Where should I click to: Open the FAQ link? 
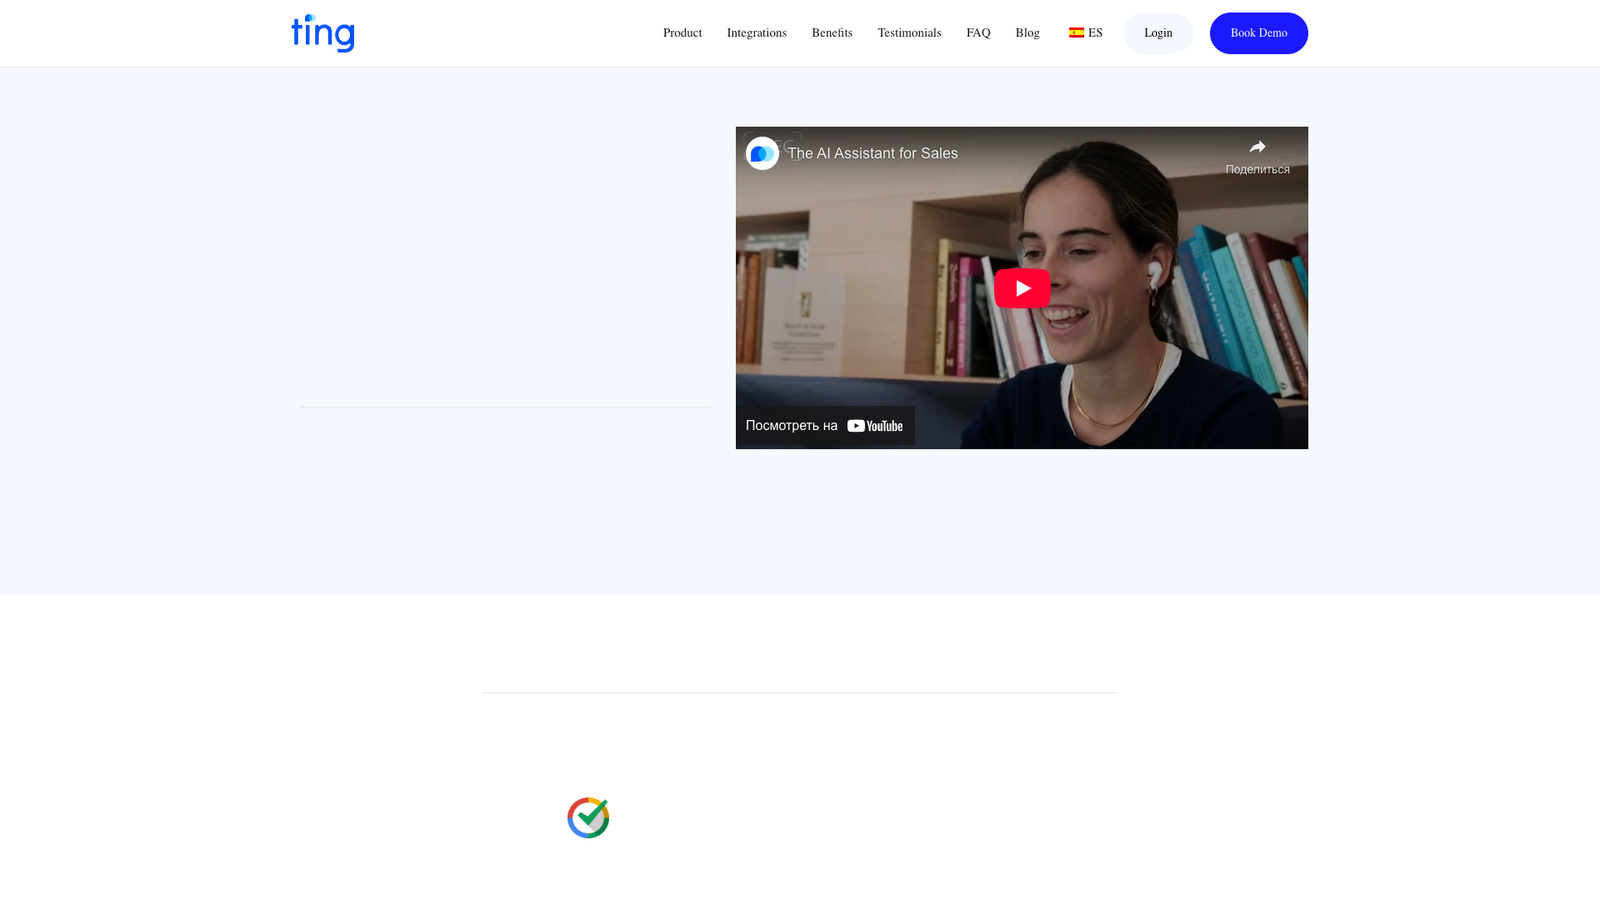coord(978,33)
